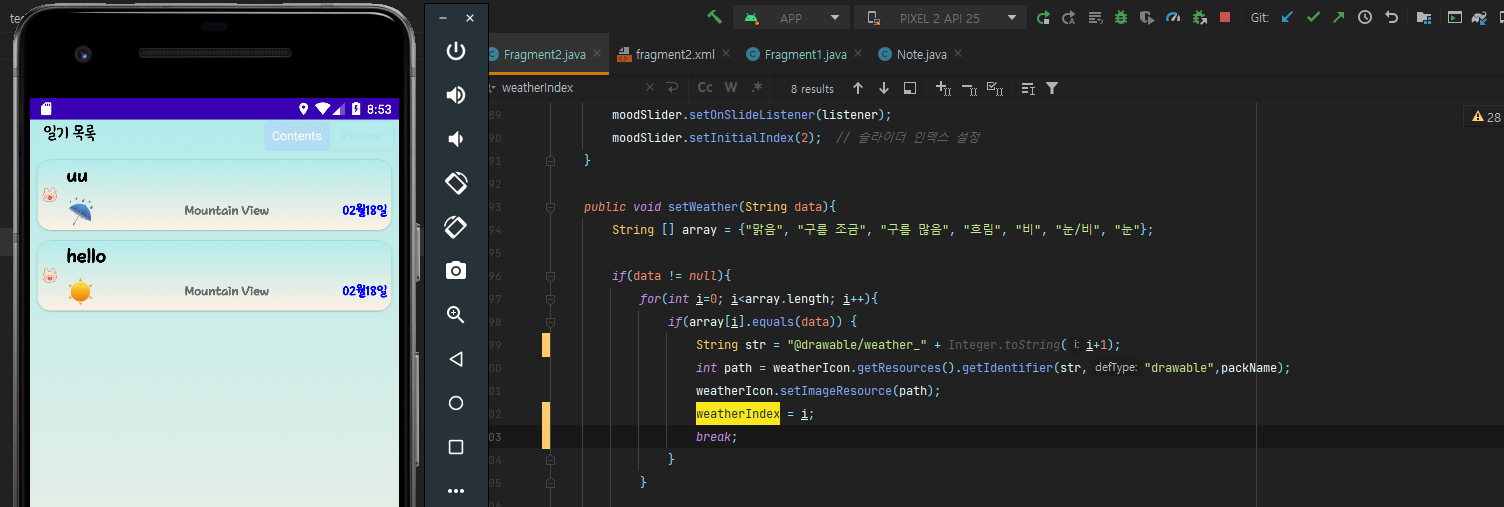This screenshot has height=507, width=1504.
Task: Click the Git Update Project blue arrow
Action: pos(1287,17)
